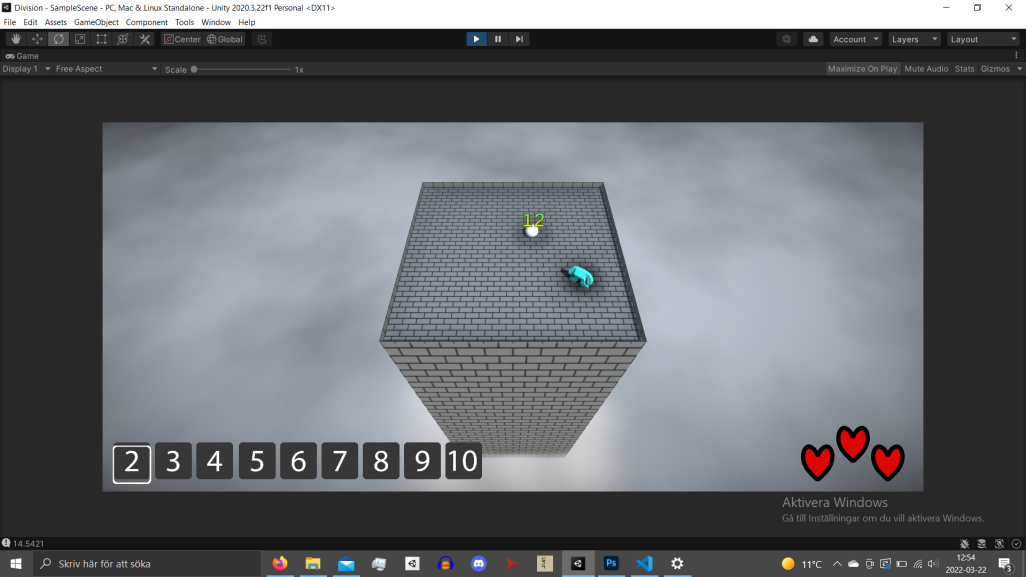Viewport: 1026px width, 577px height.
Task: Click the white ball labeled 12
Action: (532, 230)
